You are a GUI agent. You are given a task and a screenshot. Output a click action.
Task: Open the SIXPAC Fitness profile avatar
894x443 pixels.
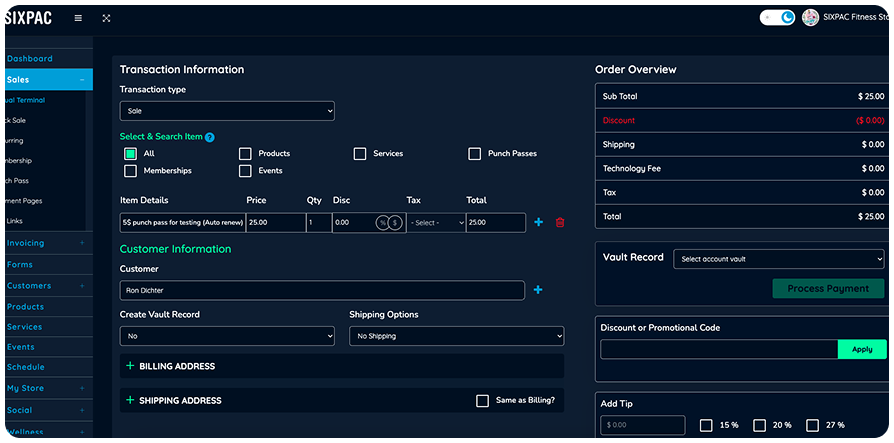[x=810, y=18]
